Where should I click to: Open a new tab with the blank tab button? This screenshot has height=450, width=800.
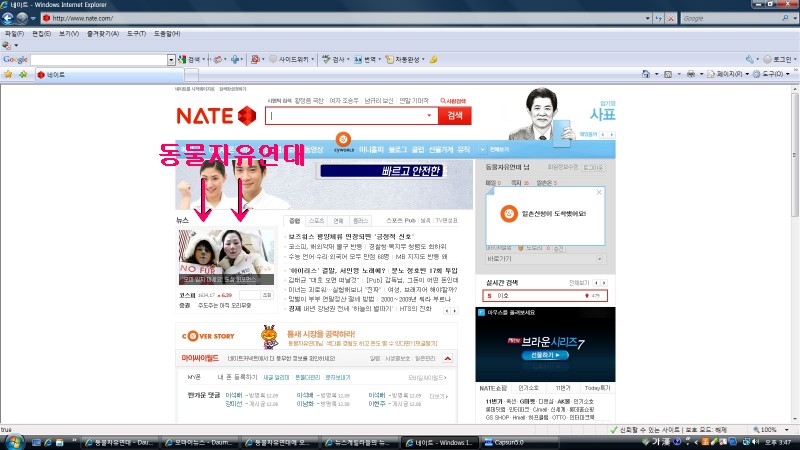tap(191, 75)
